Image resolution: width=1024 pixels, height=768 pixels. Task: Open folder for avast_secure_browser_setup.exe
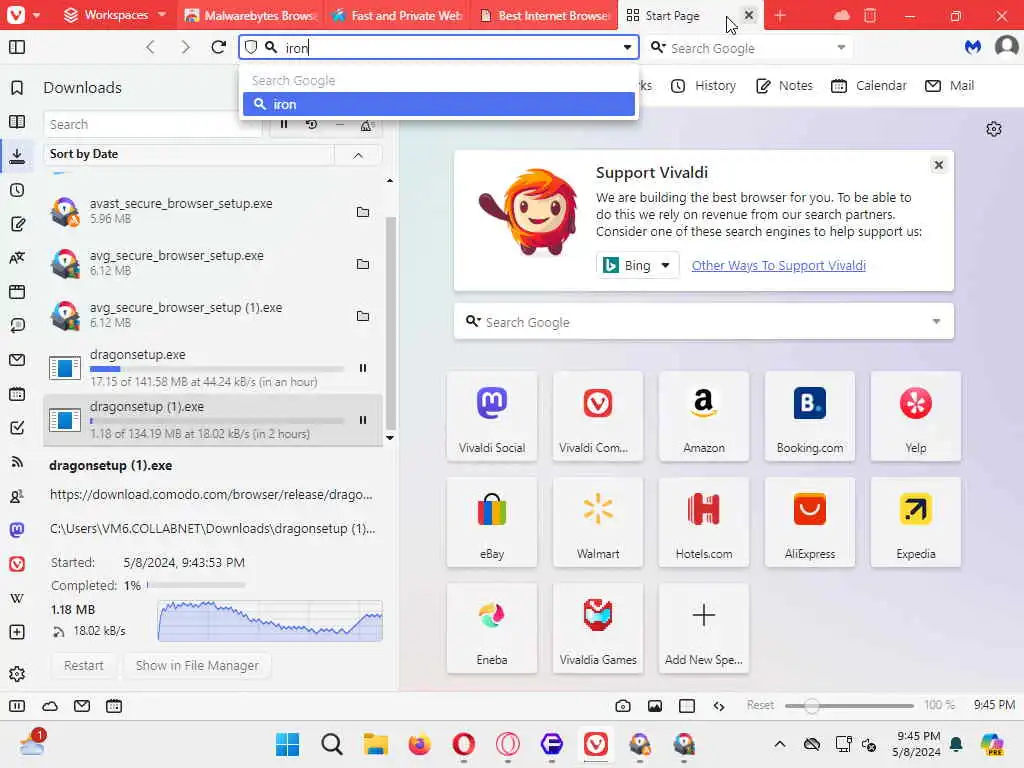coord(363,212)
